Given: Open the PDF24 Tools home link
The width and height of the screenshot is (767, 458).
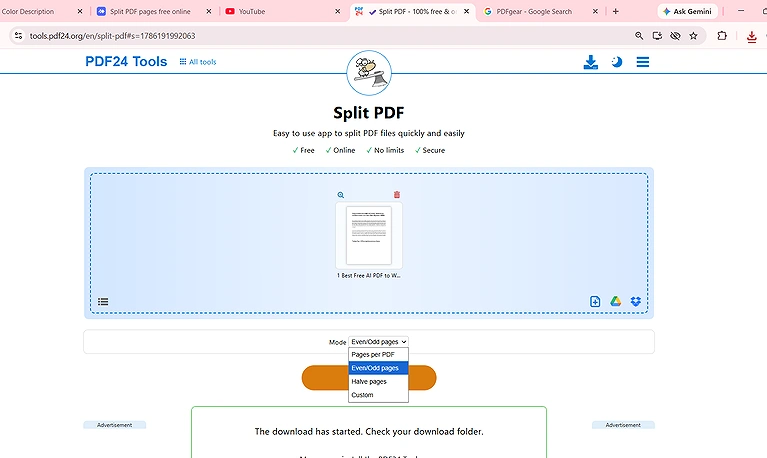Looking at the screenshot, I should coord(126,62).
